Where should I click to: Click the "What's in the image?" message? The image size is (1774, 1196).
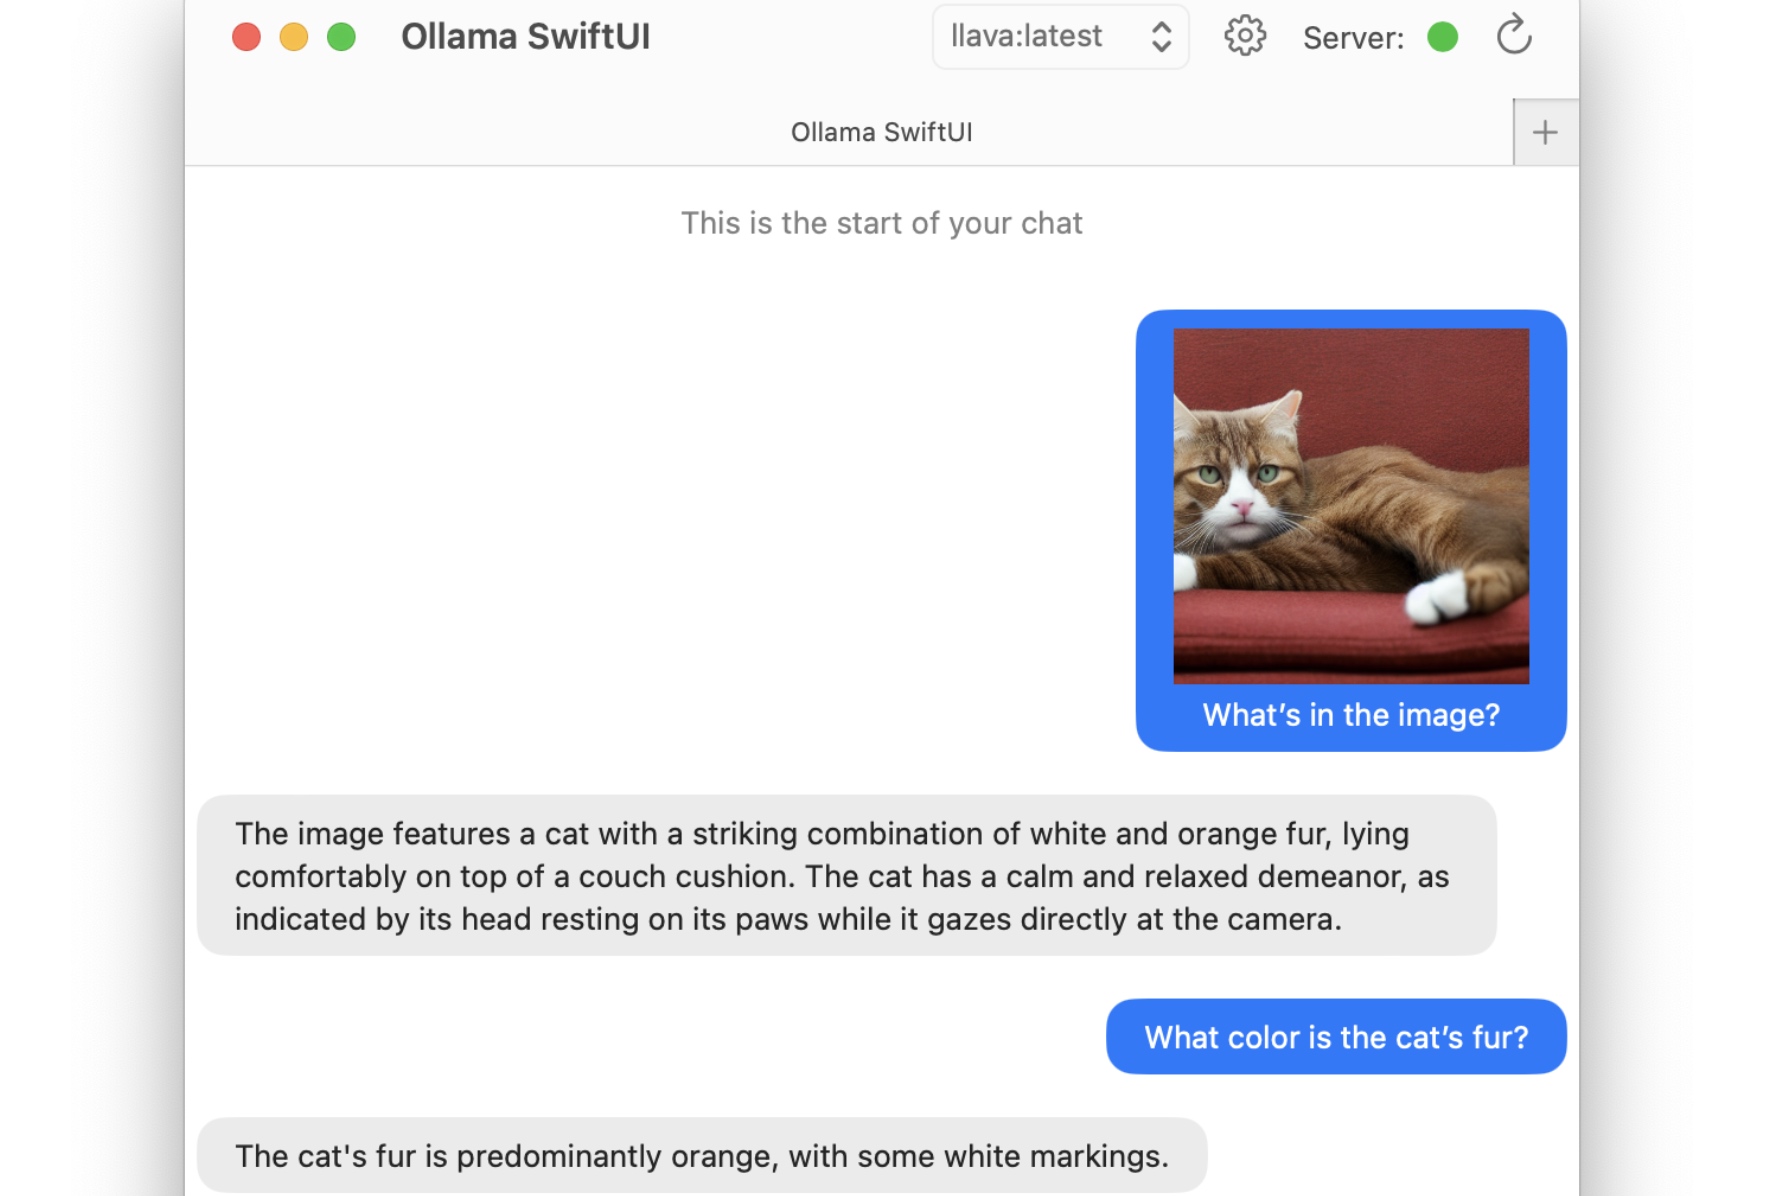pos(1350,715)
